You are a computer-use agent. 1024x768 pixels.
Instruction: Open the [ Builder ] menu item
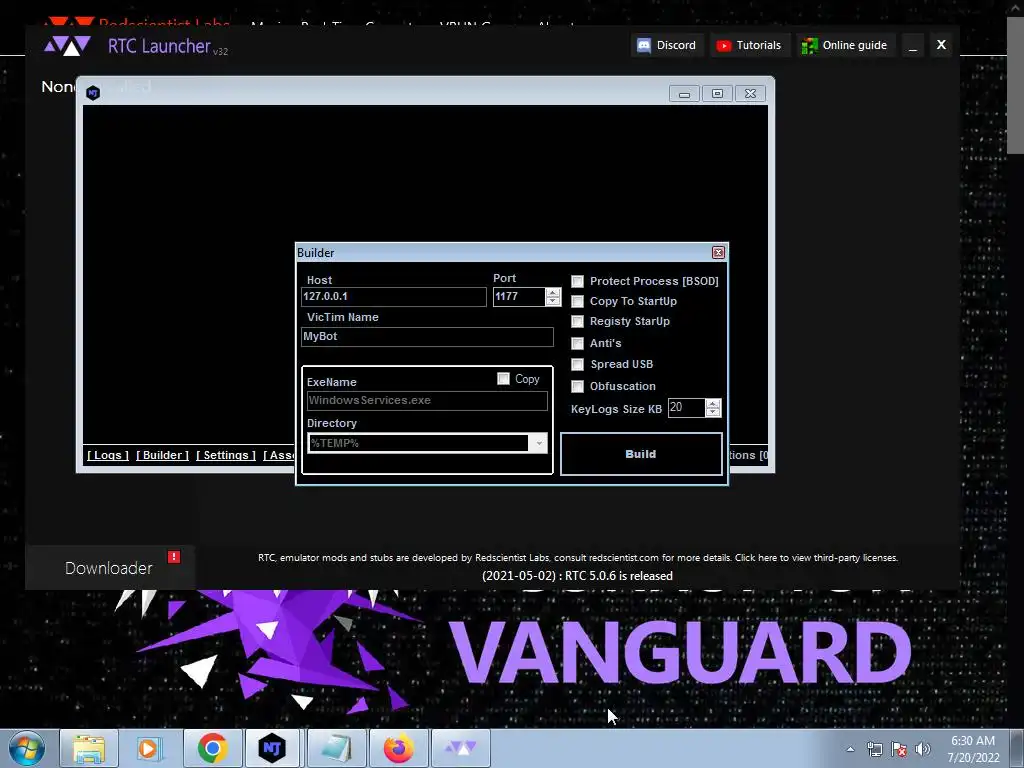[x=162, y=455]
